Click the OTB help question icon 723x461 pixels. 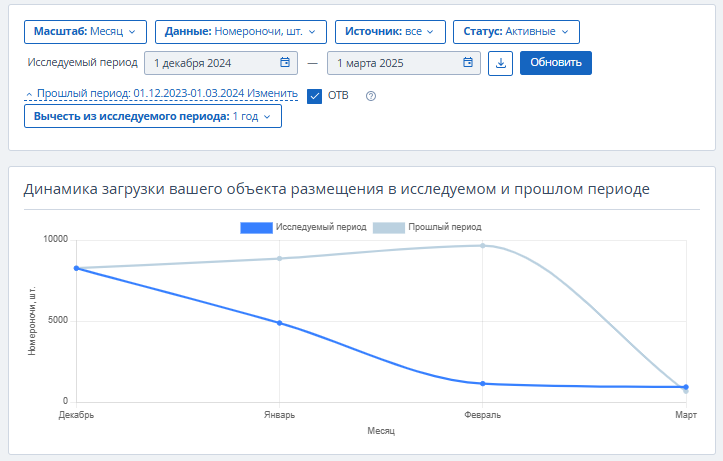click(371, 96)
